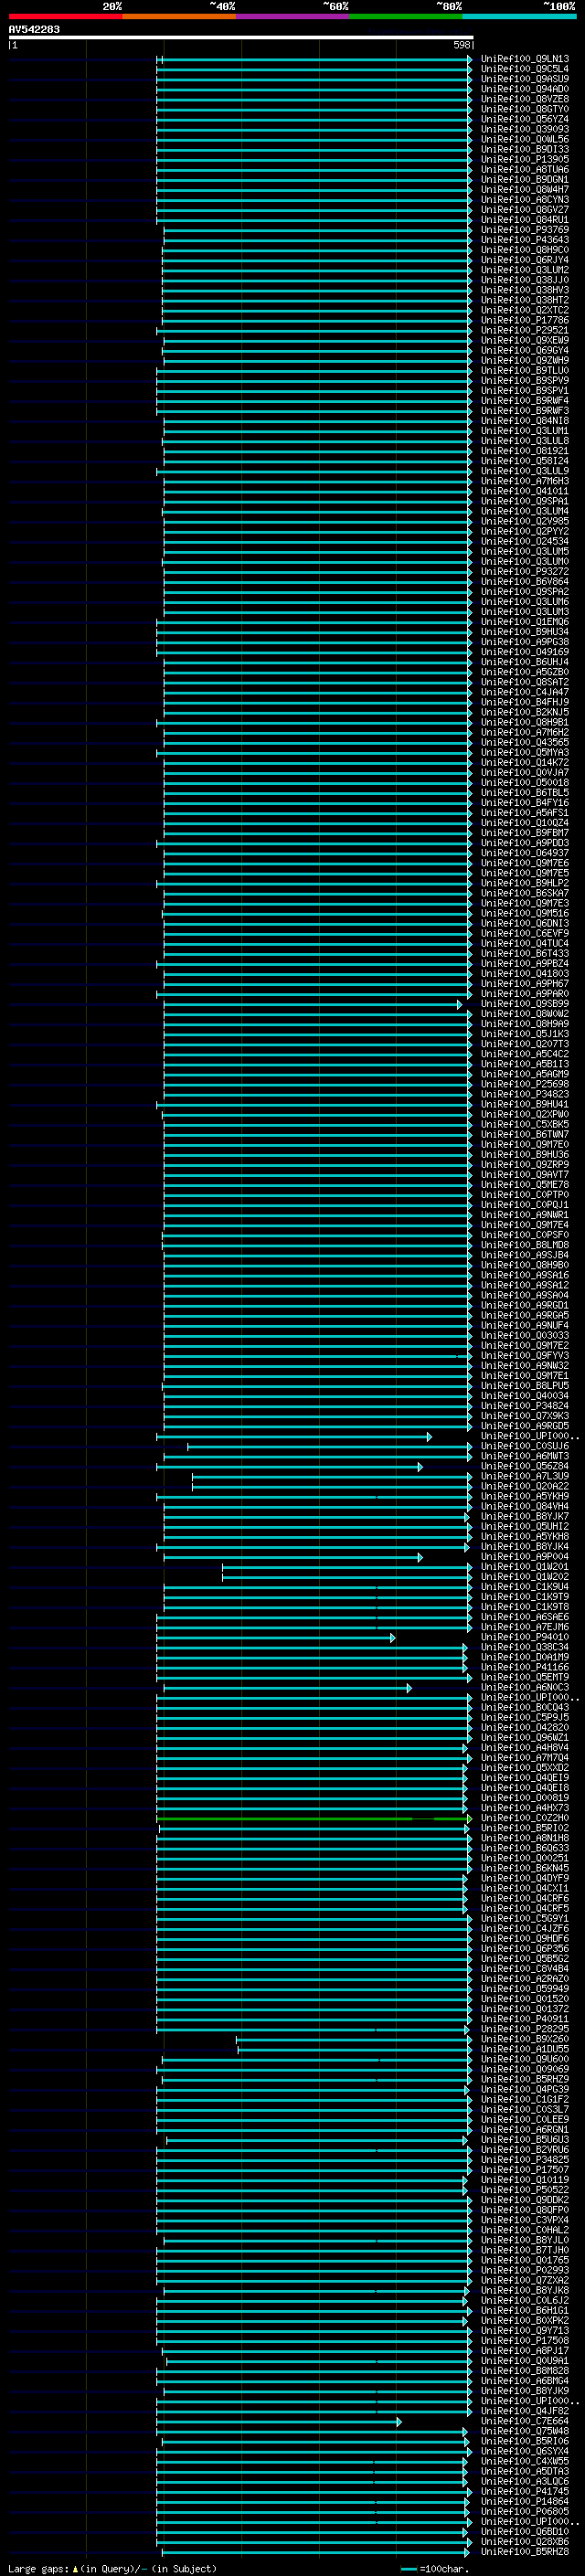
Task: Click the purple ~60% identity legend segment
Action: (x=292, y=16)
